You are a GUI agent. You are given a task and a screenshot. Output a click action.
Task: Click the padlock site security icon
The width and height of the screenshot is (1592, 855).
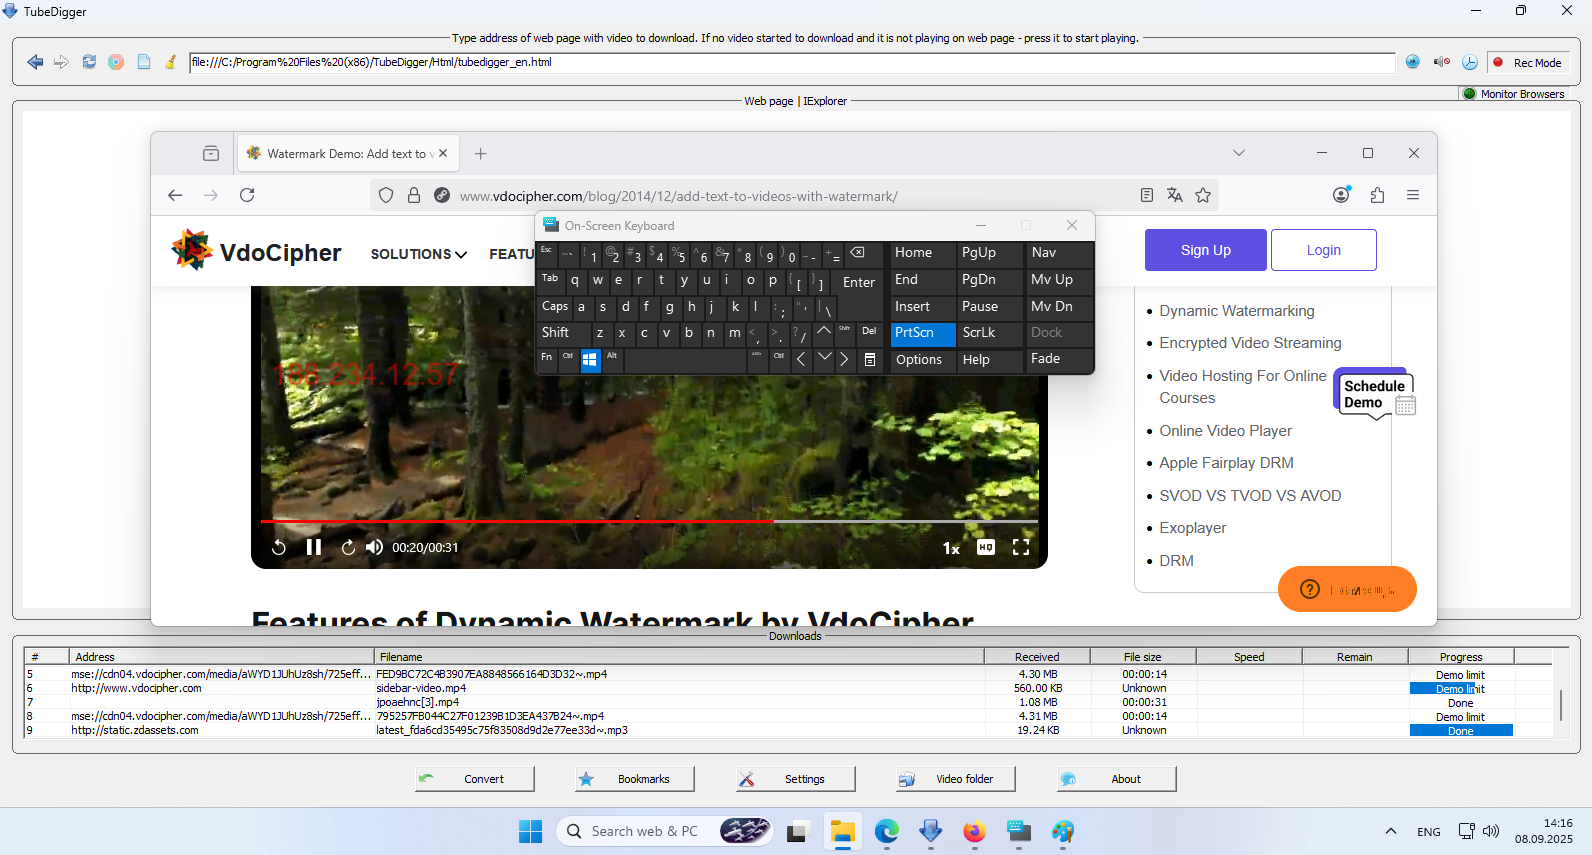[x=414, y=196]
